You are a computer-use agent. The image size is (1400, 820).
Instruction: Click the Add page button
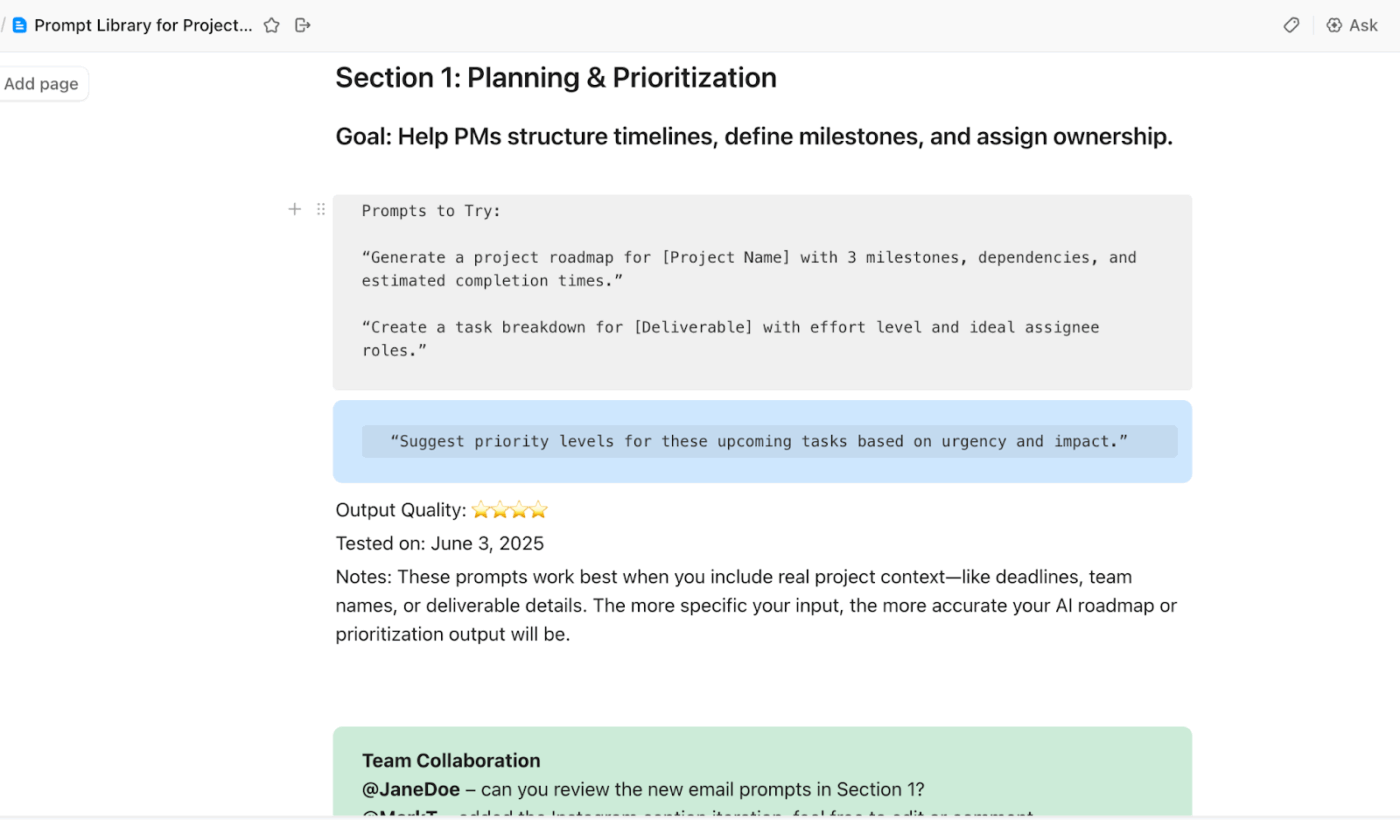(42, 83)
